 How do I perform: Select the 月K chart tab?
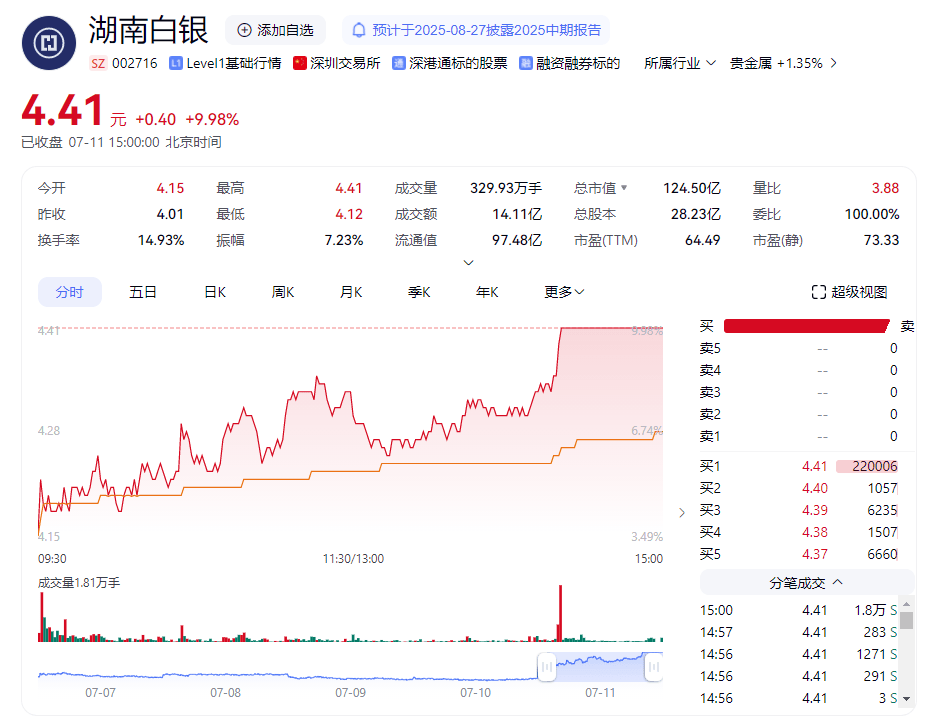pyautogui.click(x=350, y=292)
